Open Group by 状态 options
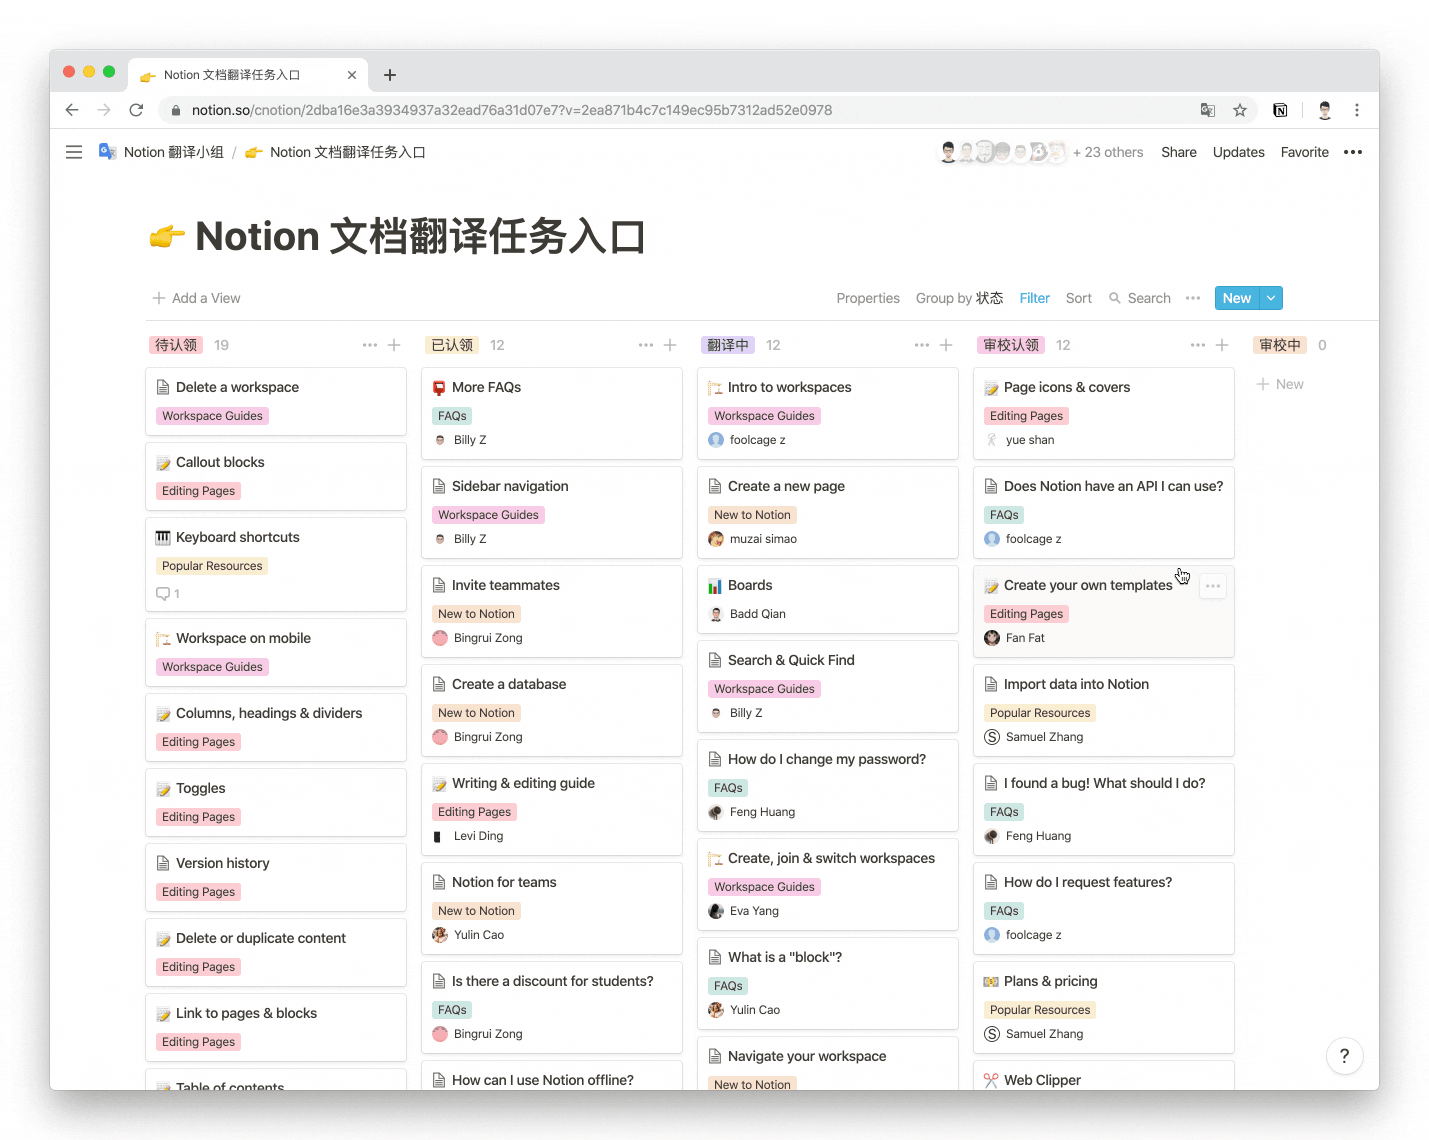 [959, 298]
